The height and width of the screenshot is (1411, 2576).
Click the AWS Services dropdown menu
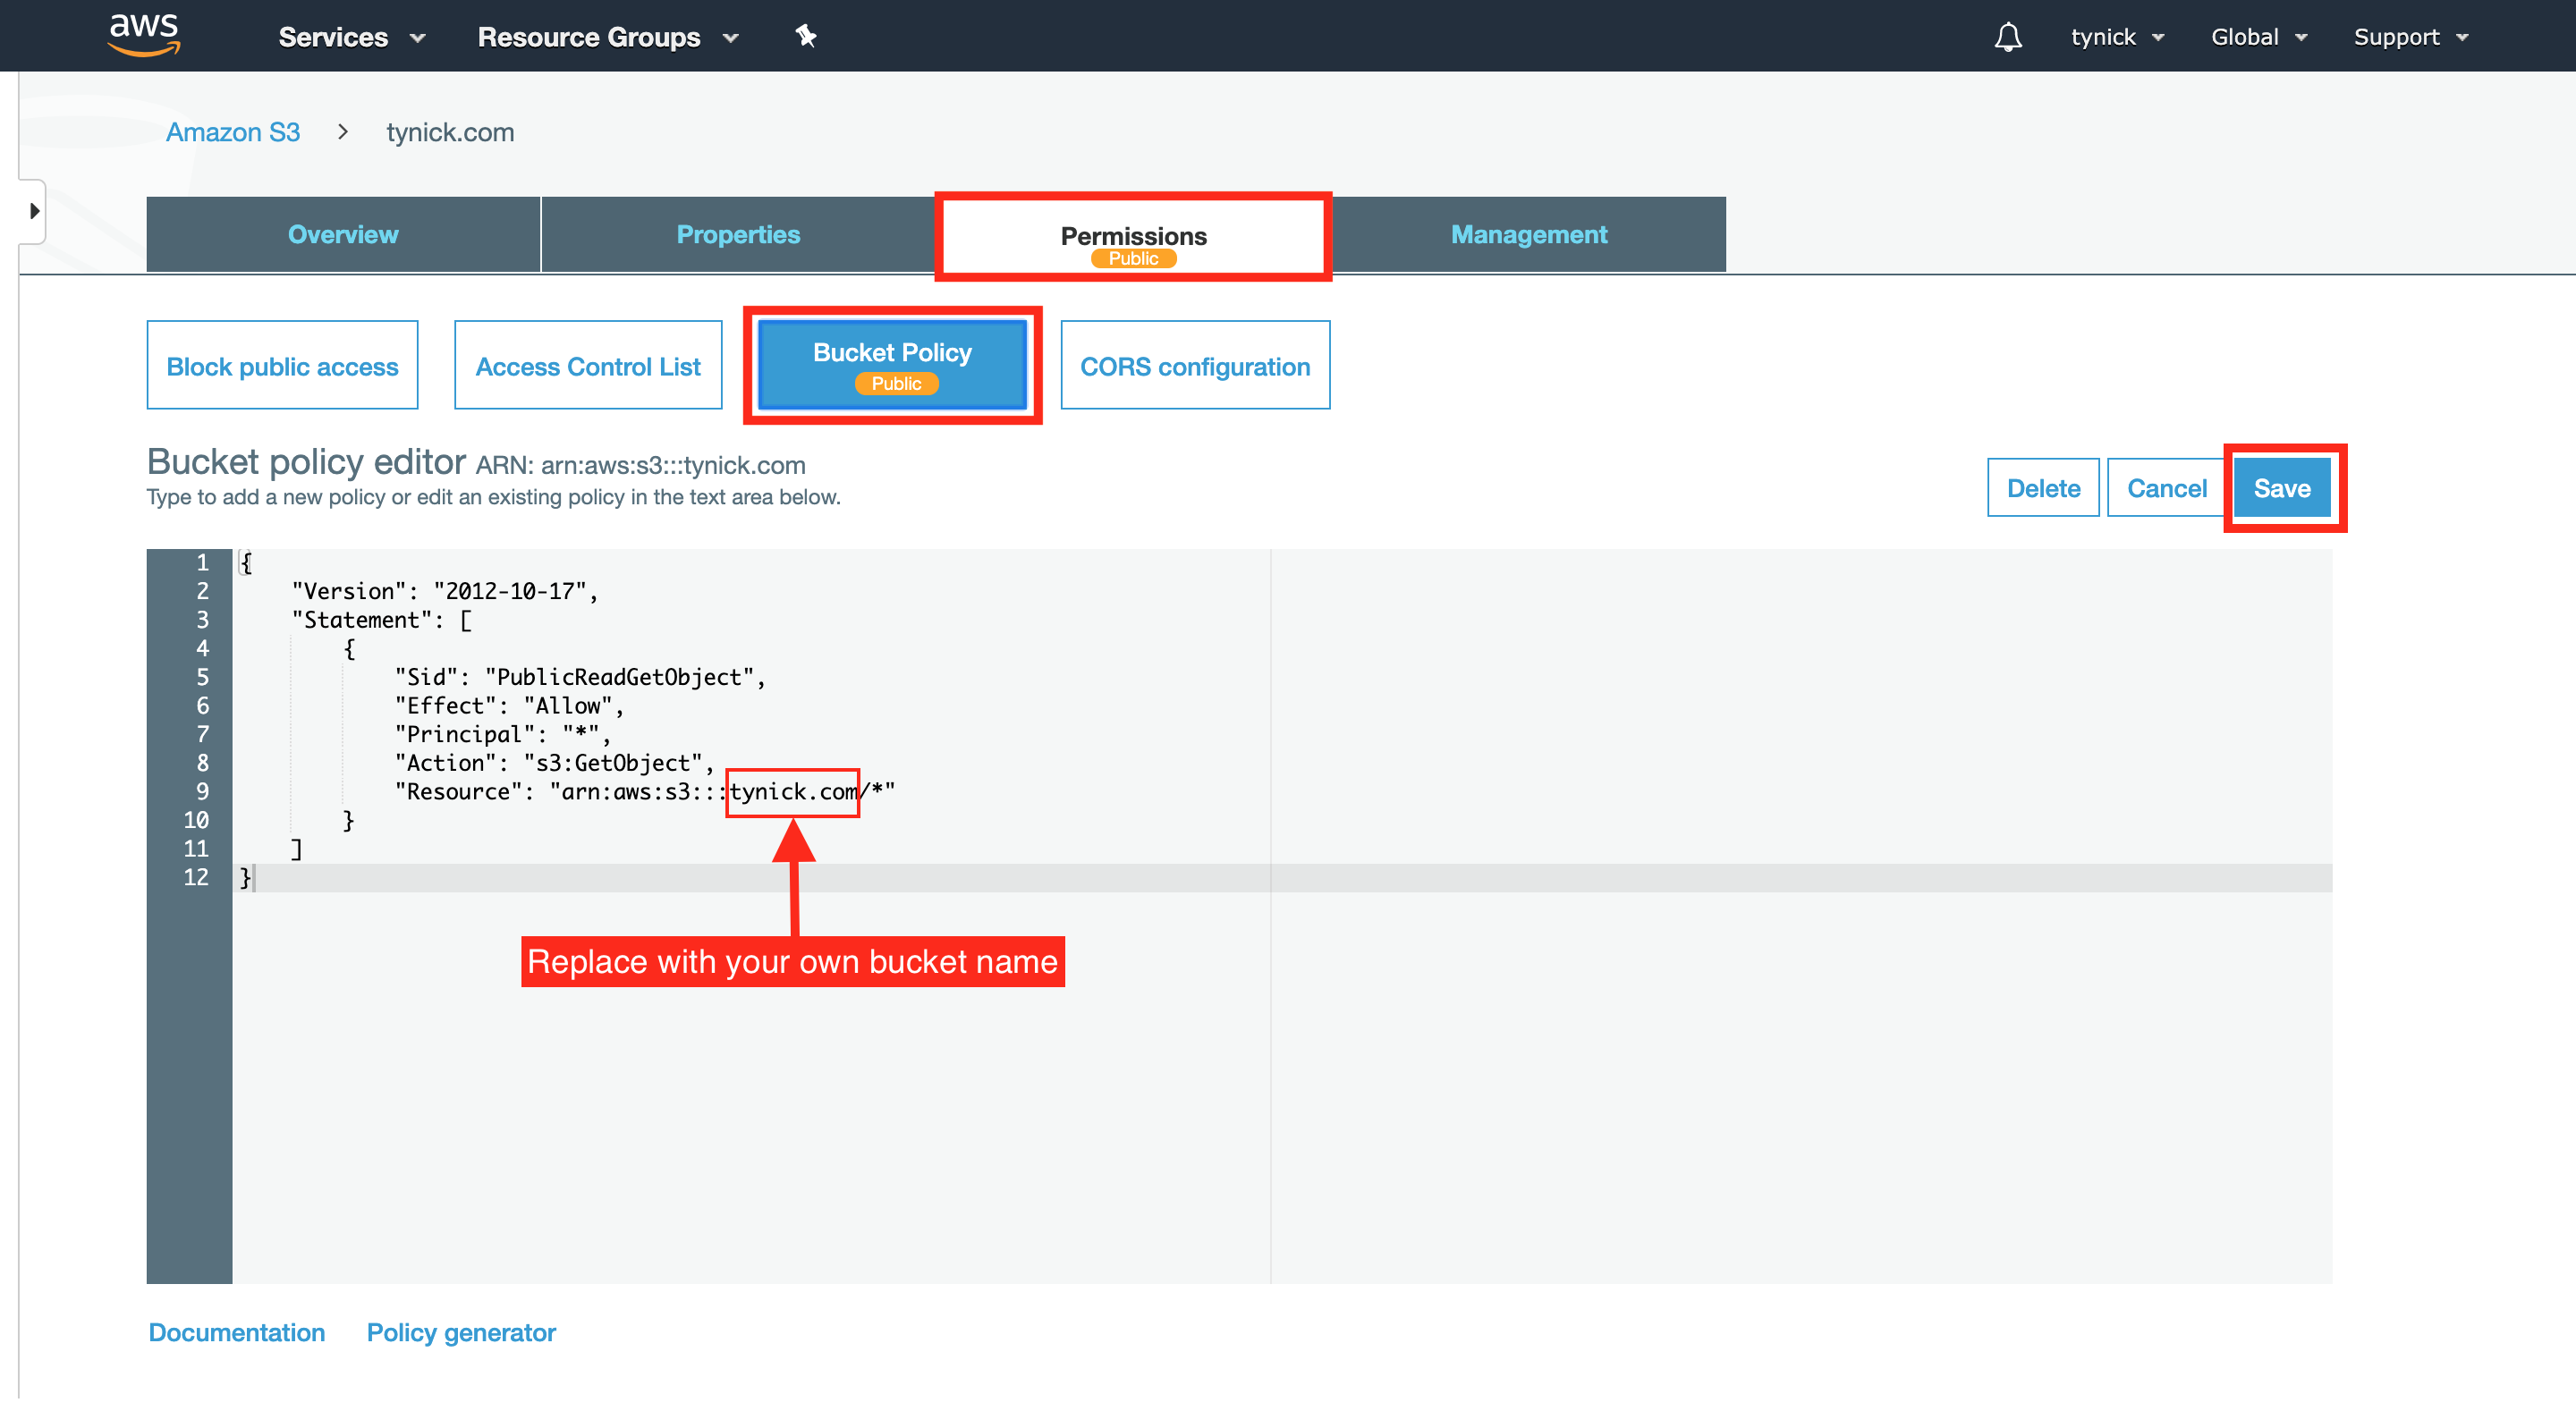point(348,35)
